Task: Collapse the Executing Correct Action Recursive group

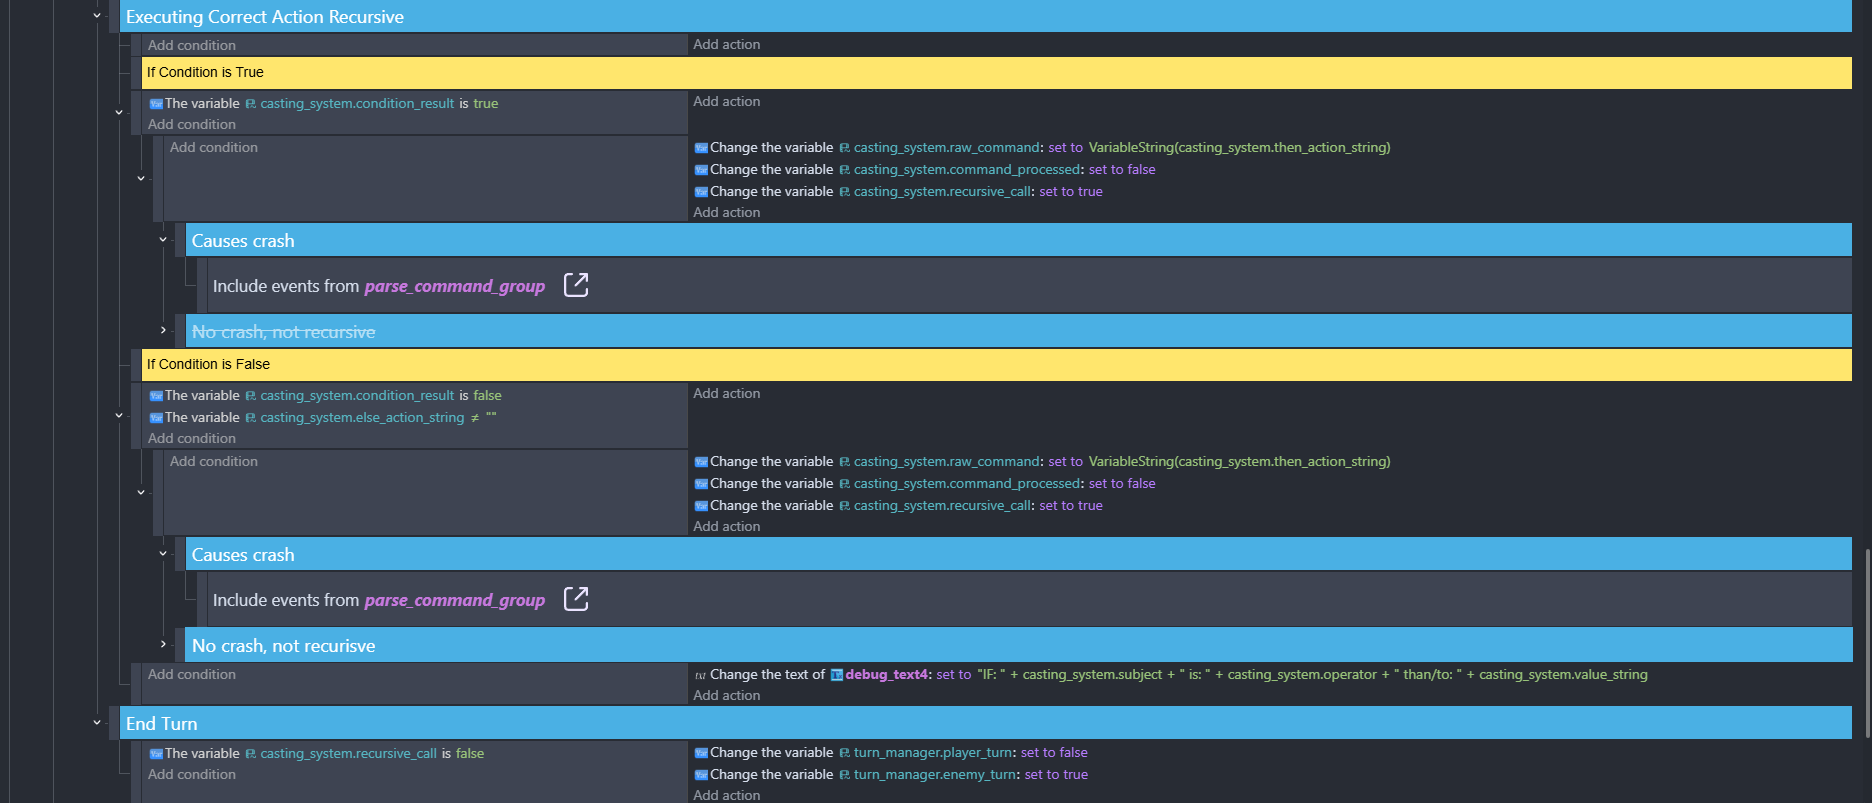Action: (97, 16)
